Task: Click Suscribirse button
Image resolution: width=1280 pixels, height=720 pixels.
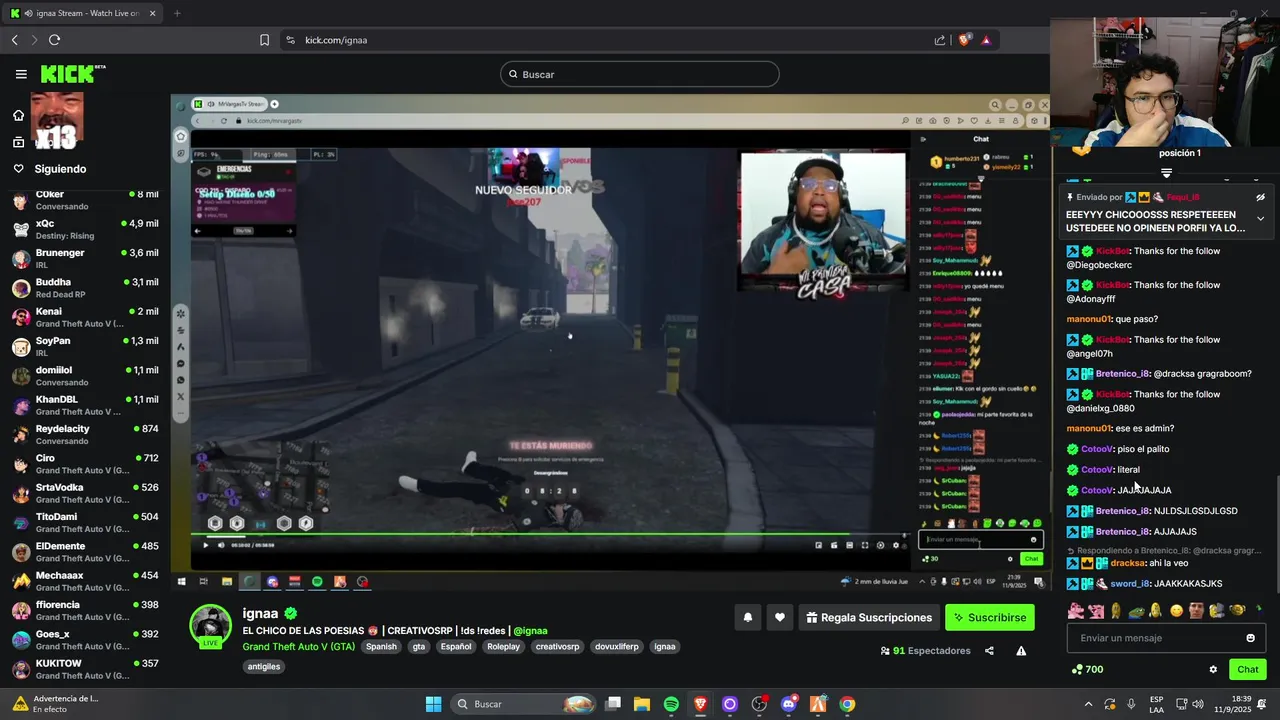Action: click(x=990, y=618)
